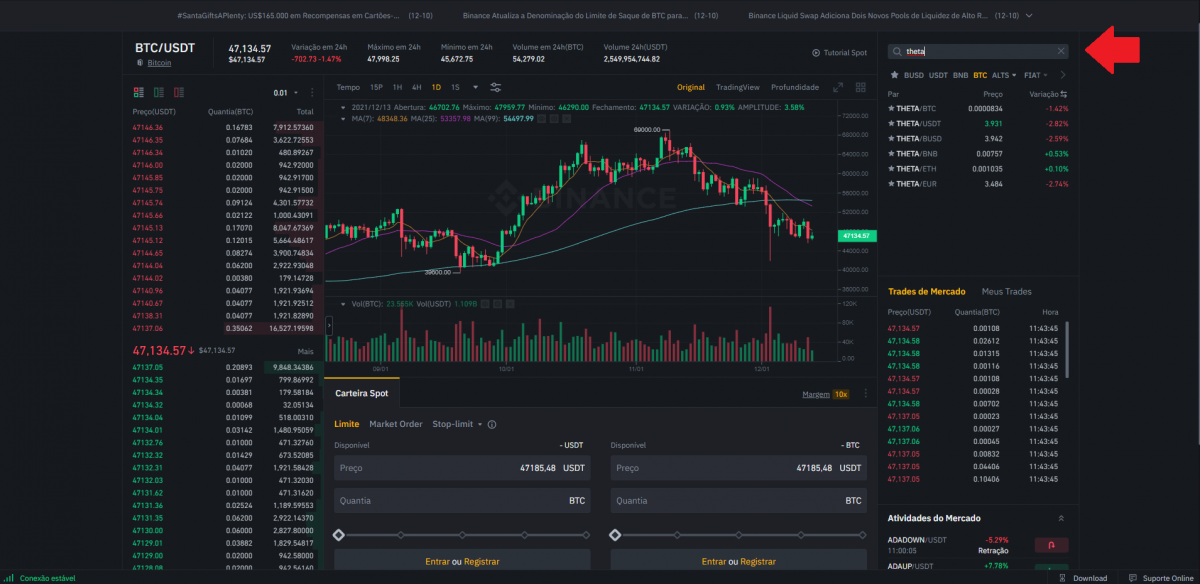Collapse Atividades do Mercado panel arrows

click(x=1060, y=518)
